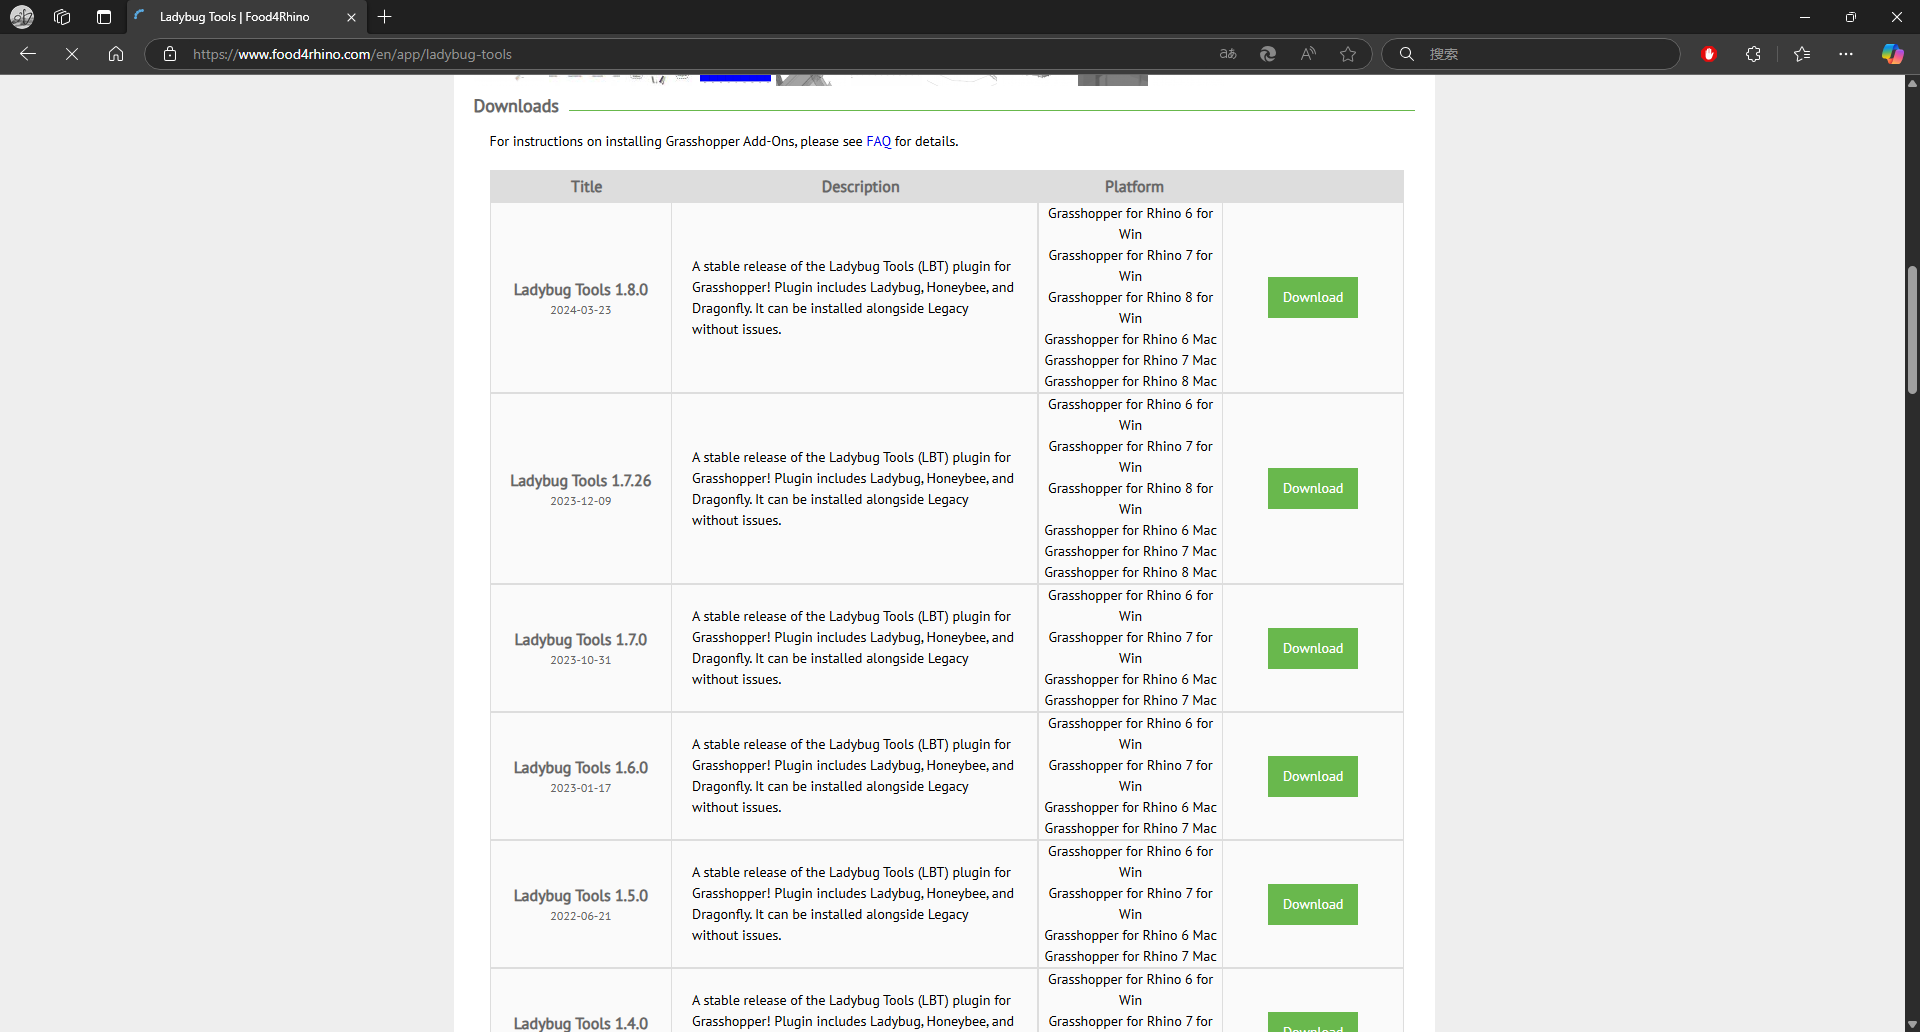Stop page loading with X icon
This screenshot has height=1032, width=1920.
coord(72,54)
